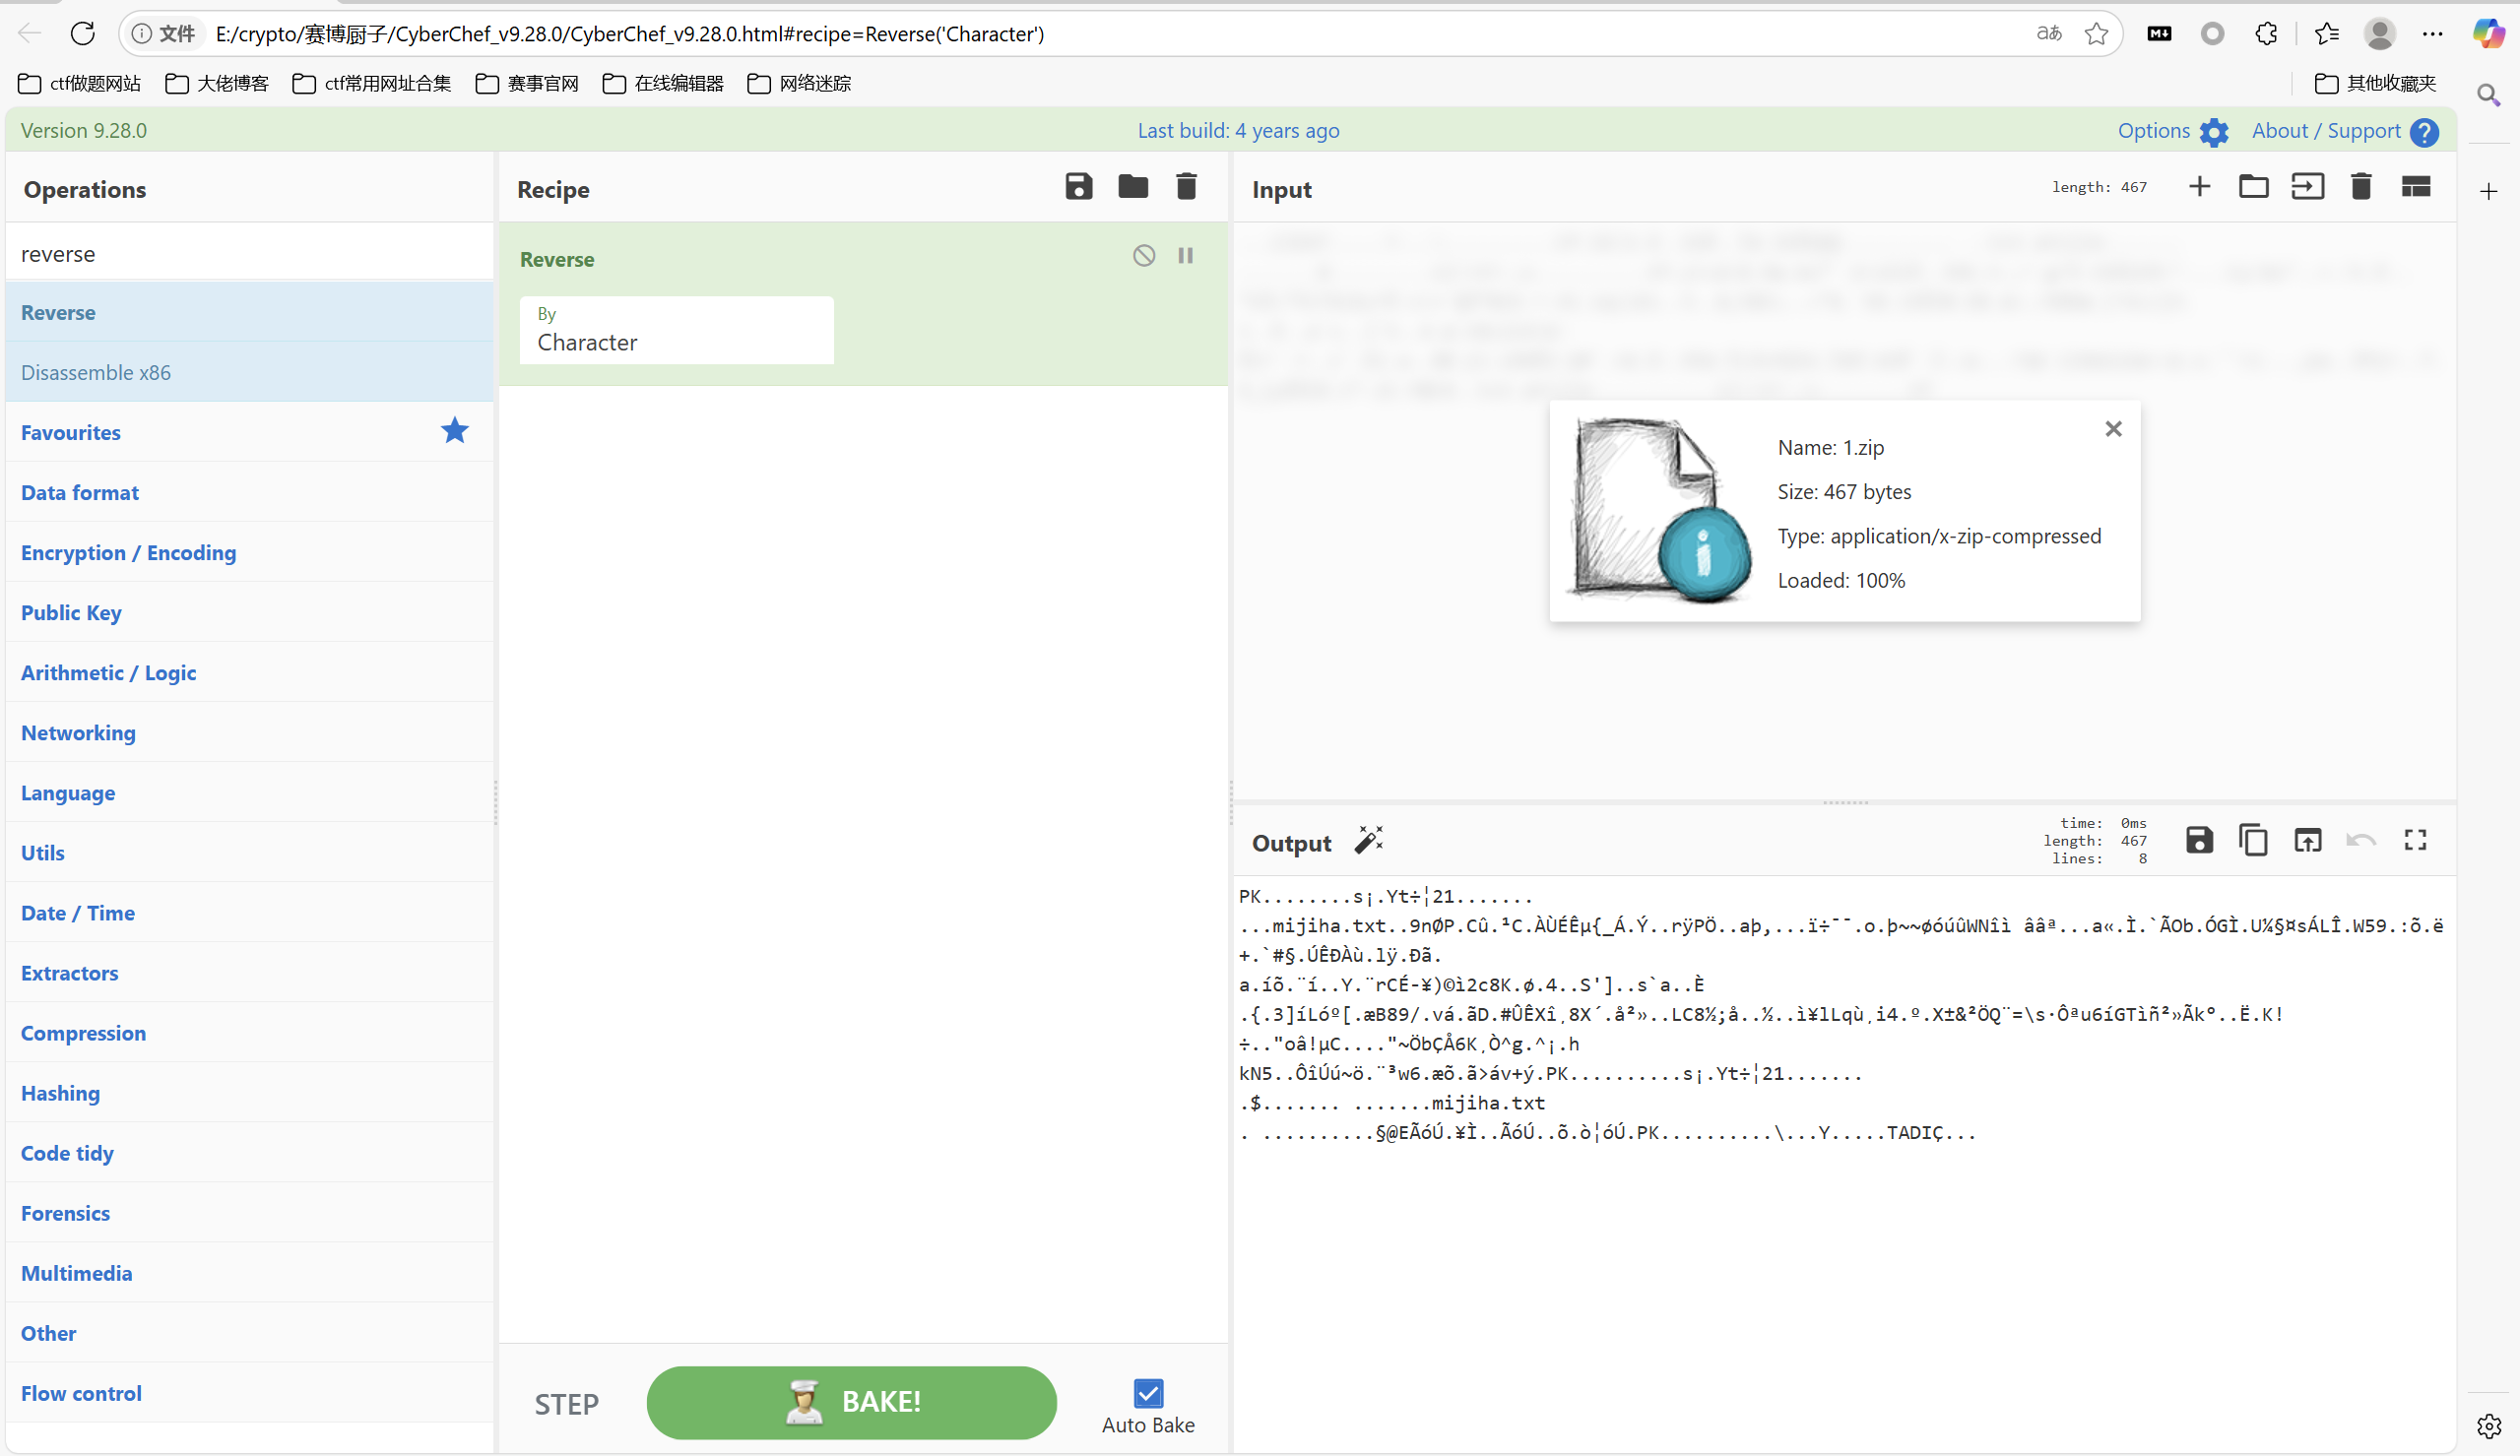
Task: Open the 在线编辑器 bookmark folder
Action: tap(663, 83)
